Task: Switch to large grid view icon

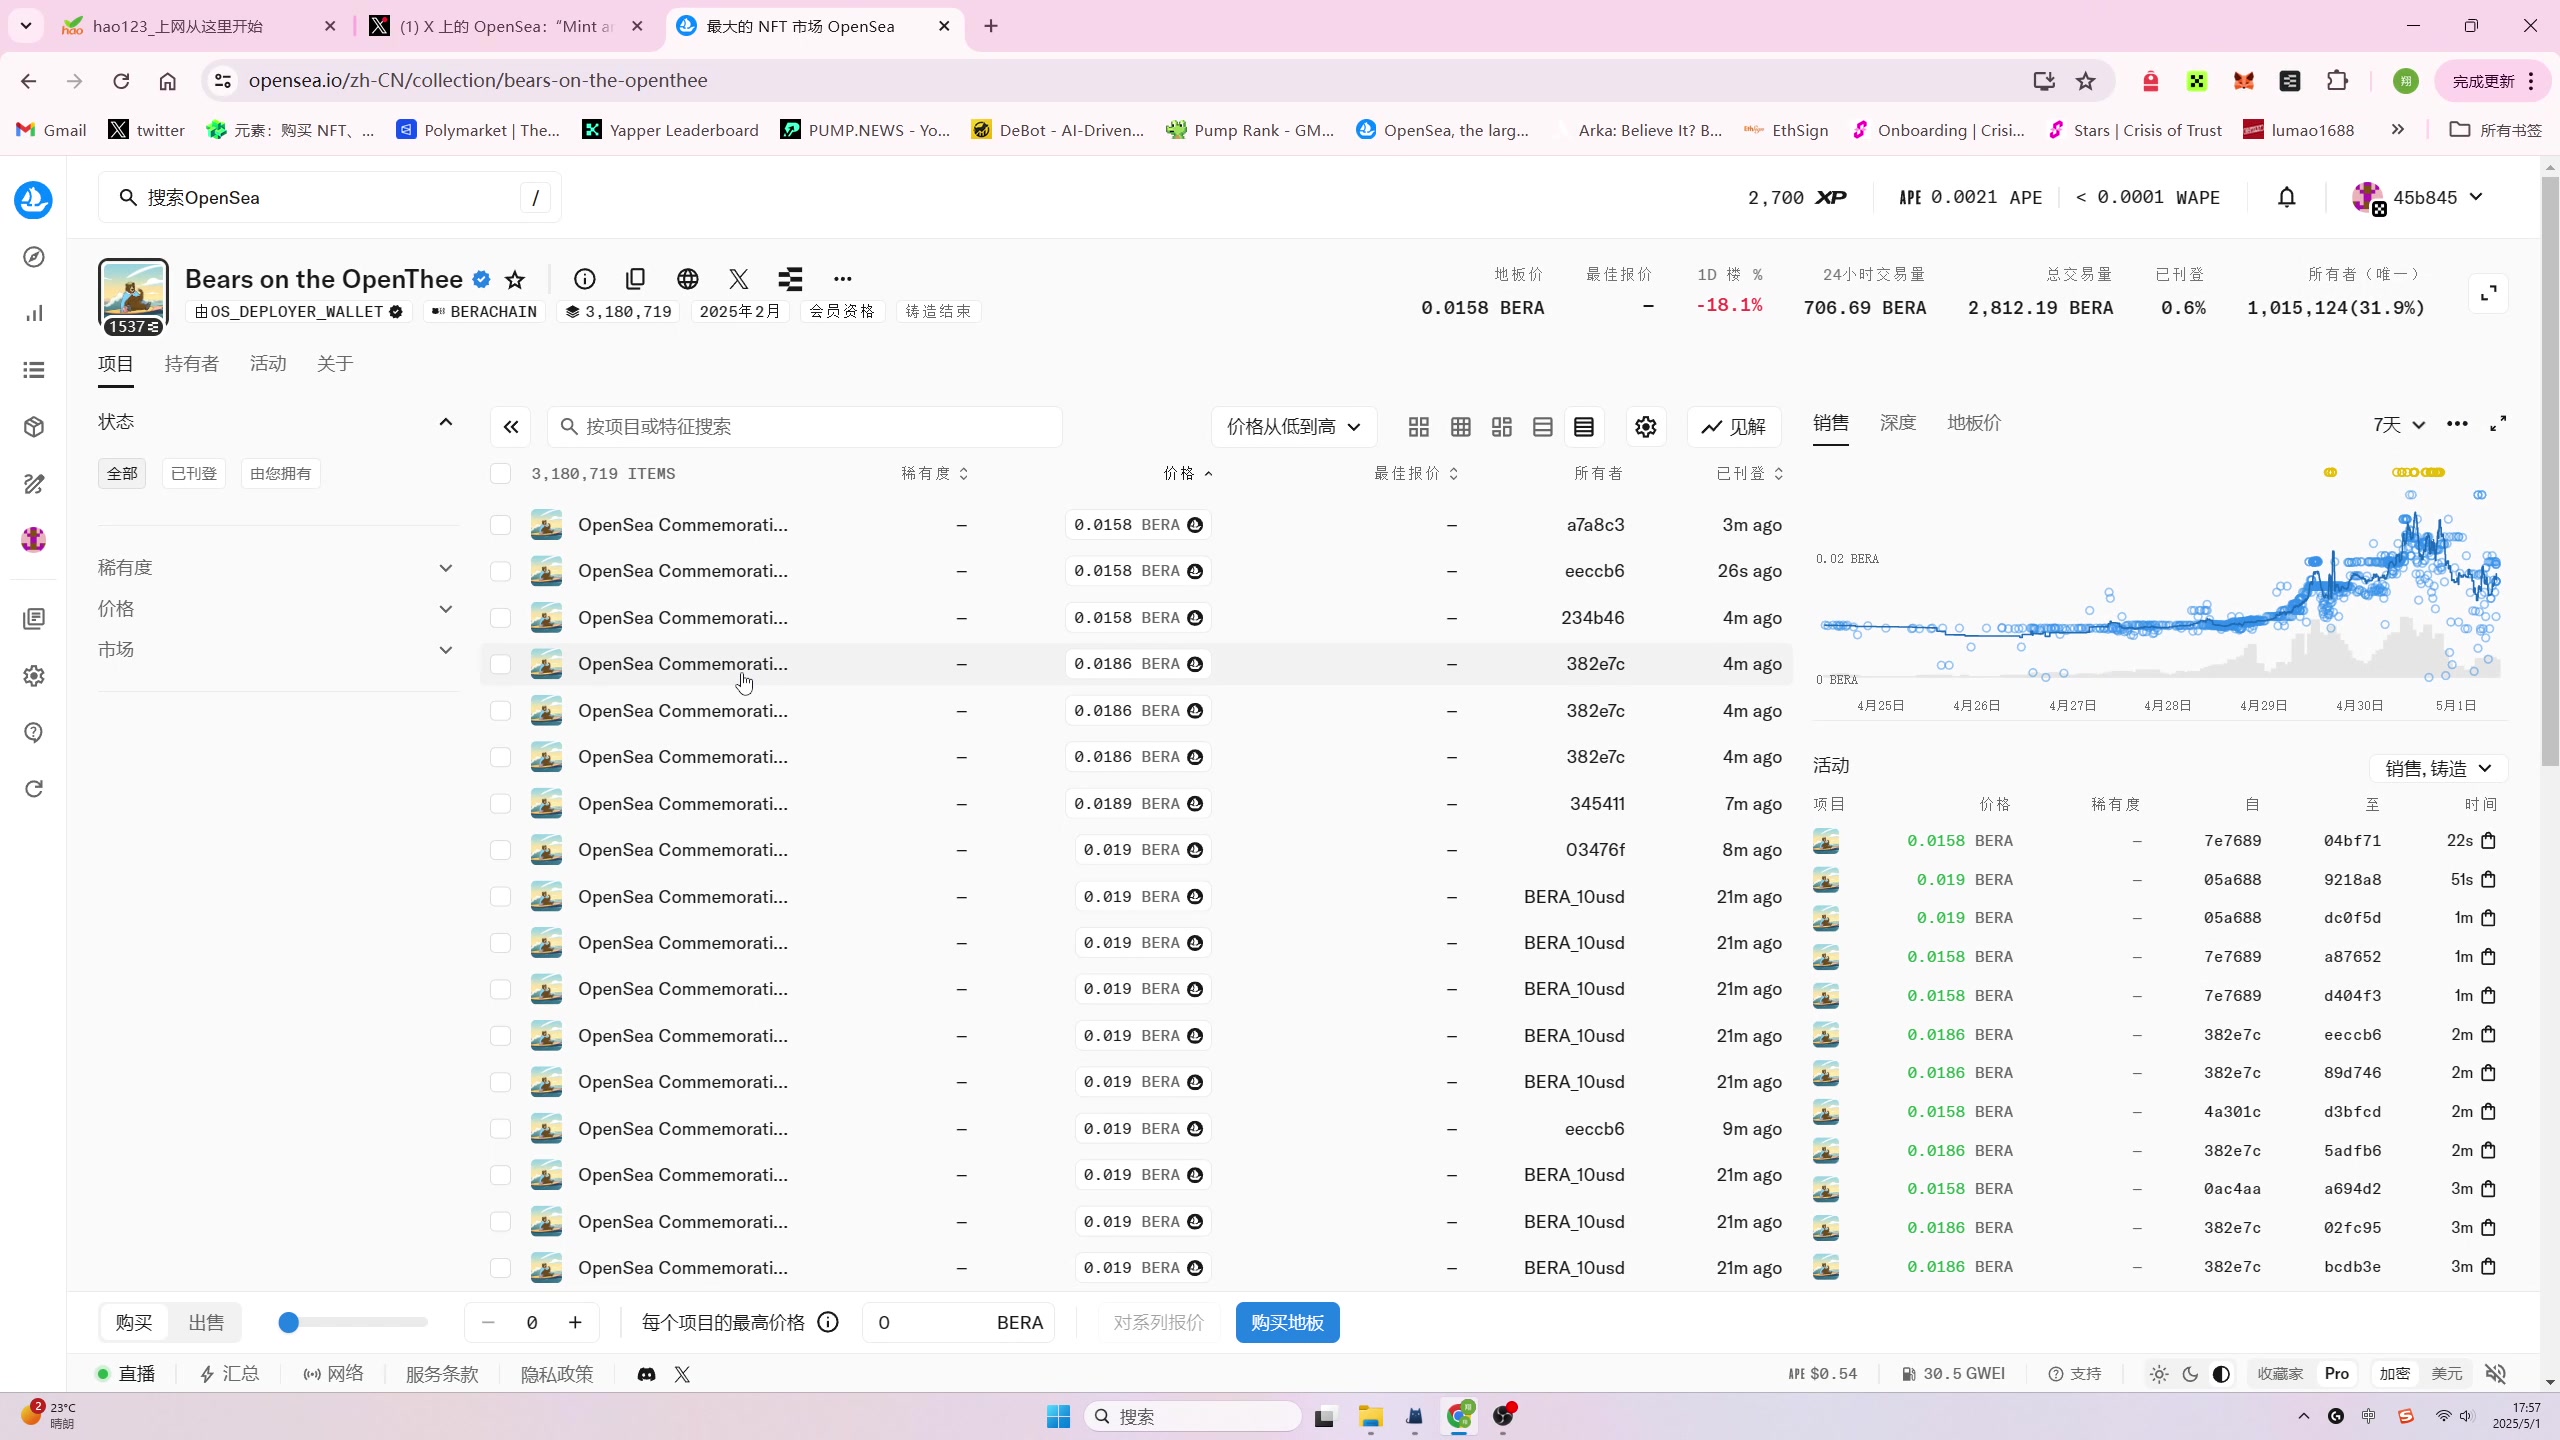Action: click(1419, 427)
